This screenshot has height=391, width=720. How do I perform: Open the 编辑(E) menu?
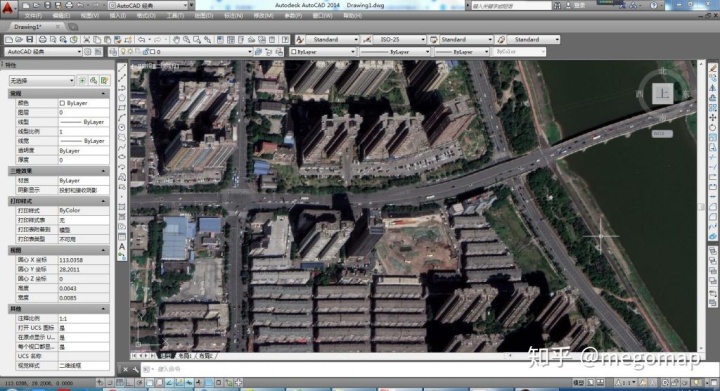61,16
